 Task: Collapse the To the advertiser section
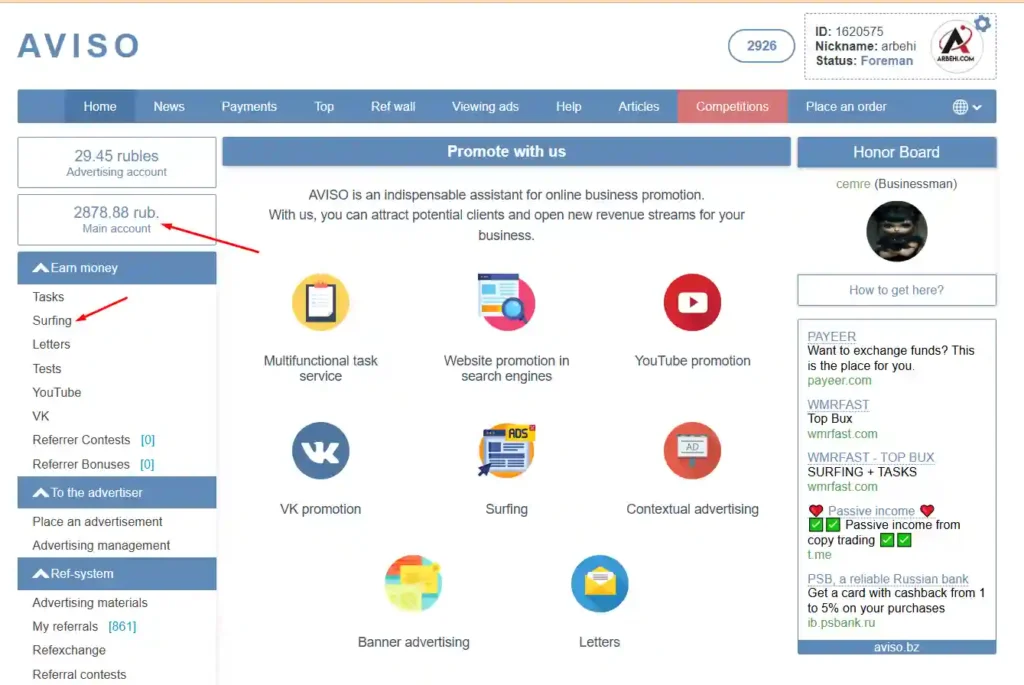(41, 493)
